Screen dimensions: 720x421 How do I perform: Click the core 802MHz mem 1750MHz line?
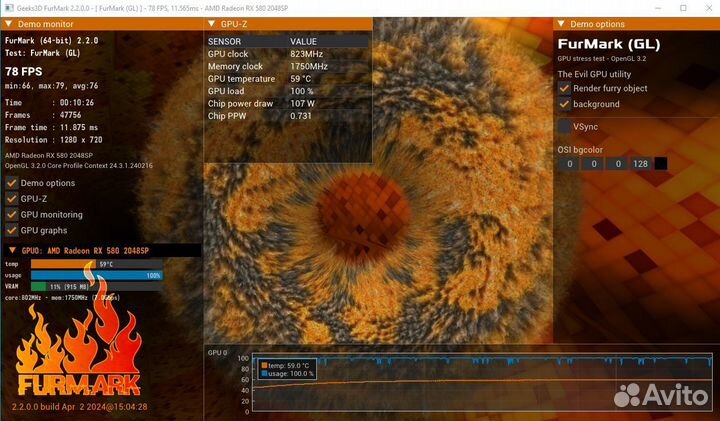pos(62,298)
